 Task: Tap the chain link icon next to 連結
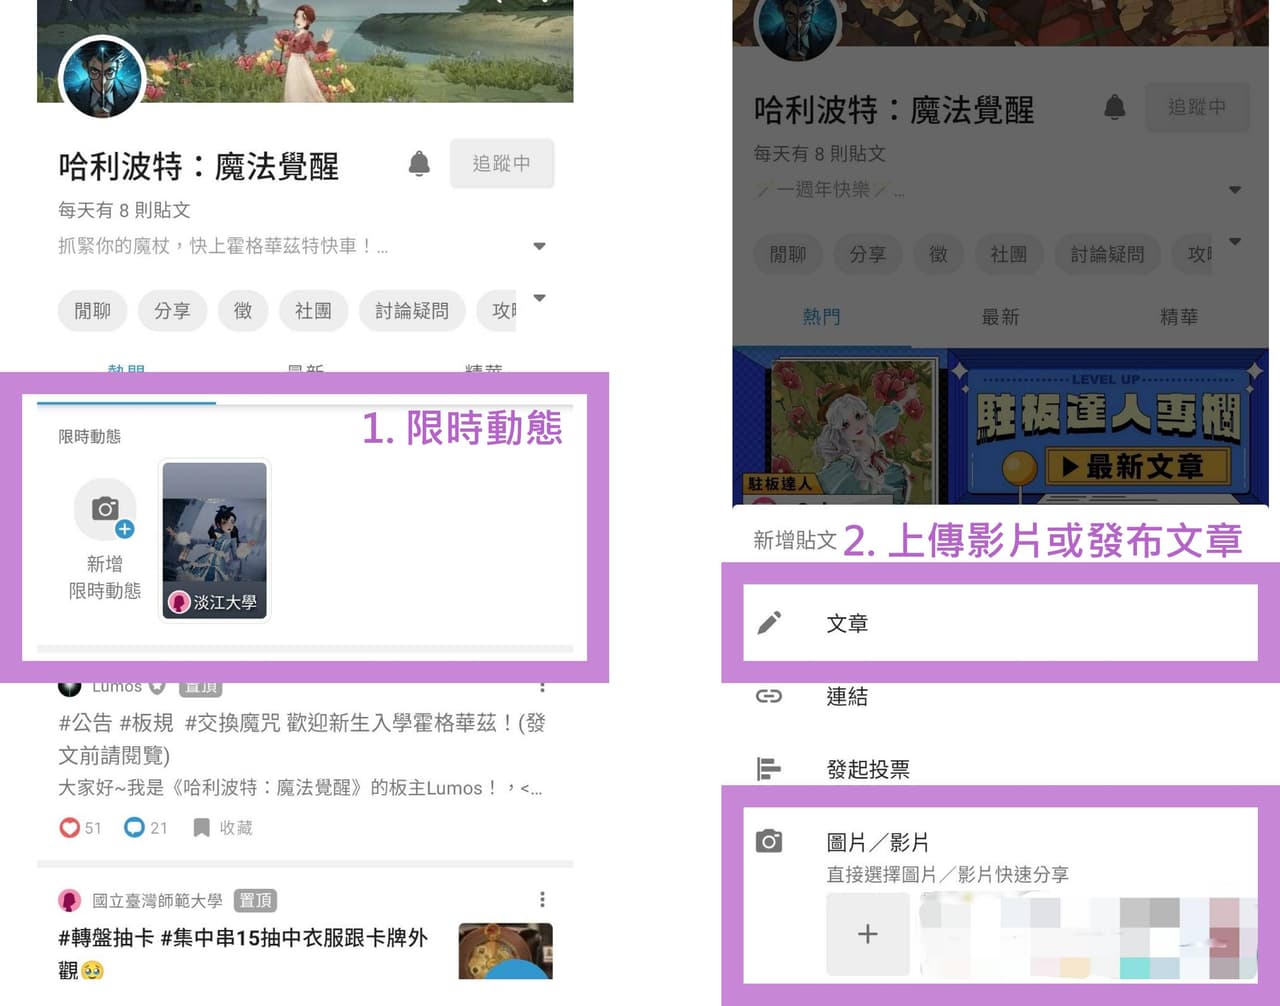pos(769,696)
